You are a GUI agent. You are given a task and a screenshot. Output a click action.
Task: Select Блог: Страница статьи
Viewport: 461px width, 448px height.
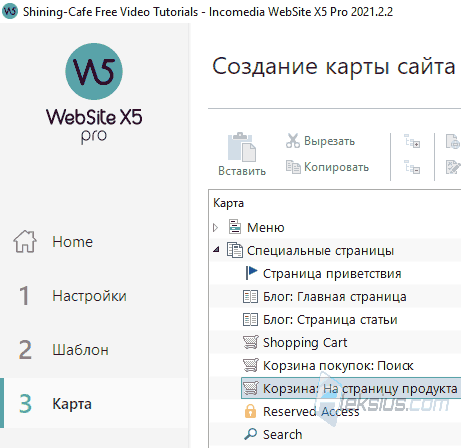coord(330,320)
